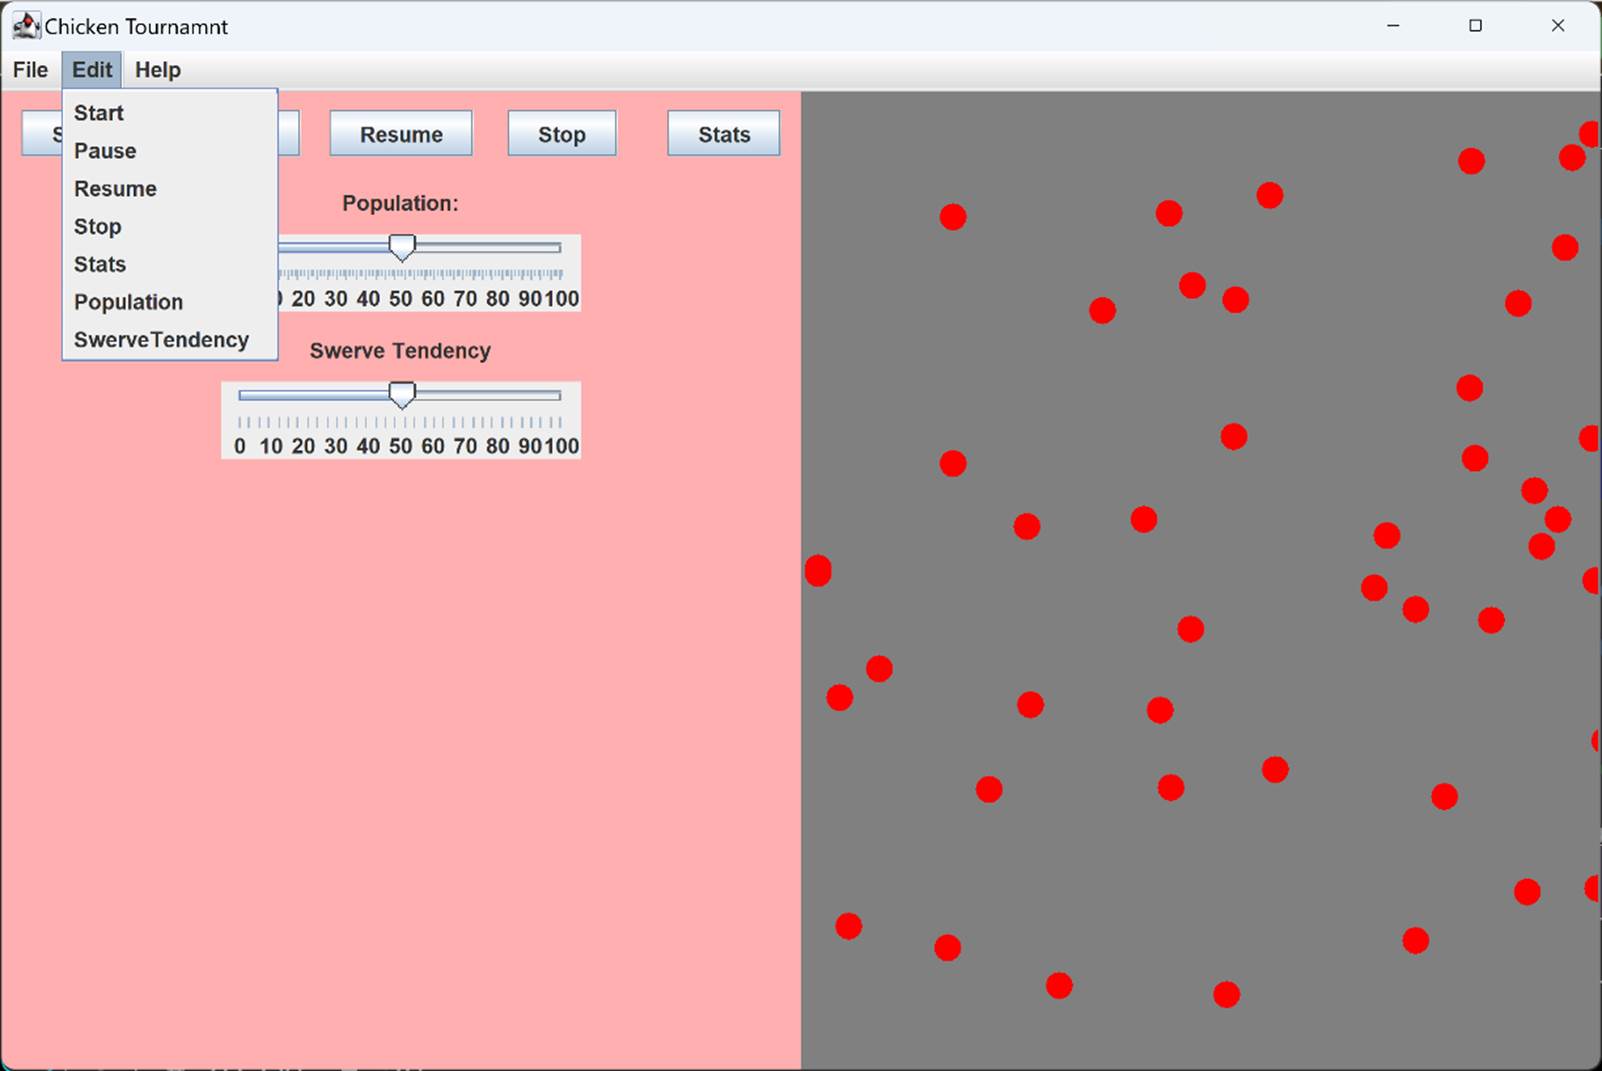Image resolution: width=1602 pixels, height=1071 pixels.
Task: Click the Population: label above the slider
Action: tap(400, 203)
